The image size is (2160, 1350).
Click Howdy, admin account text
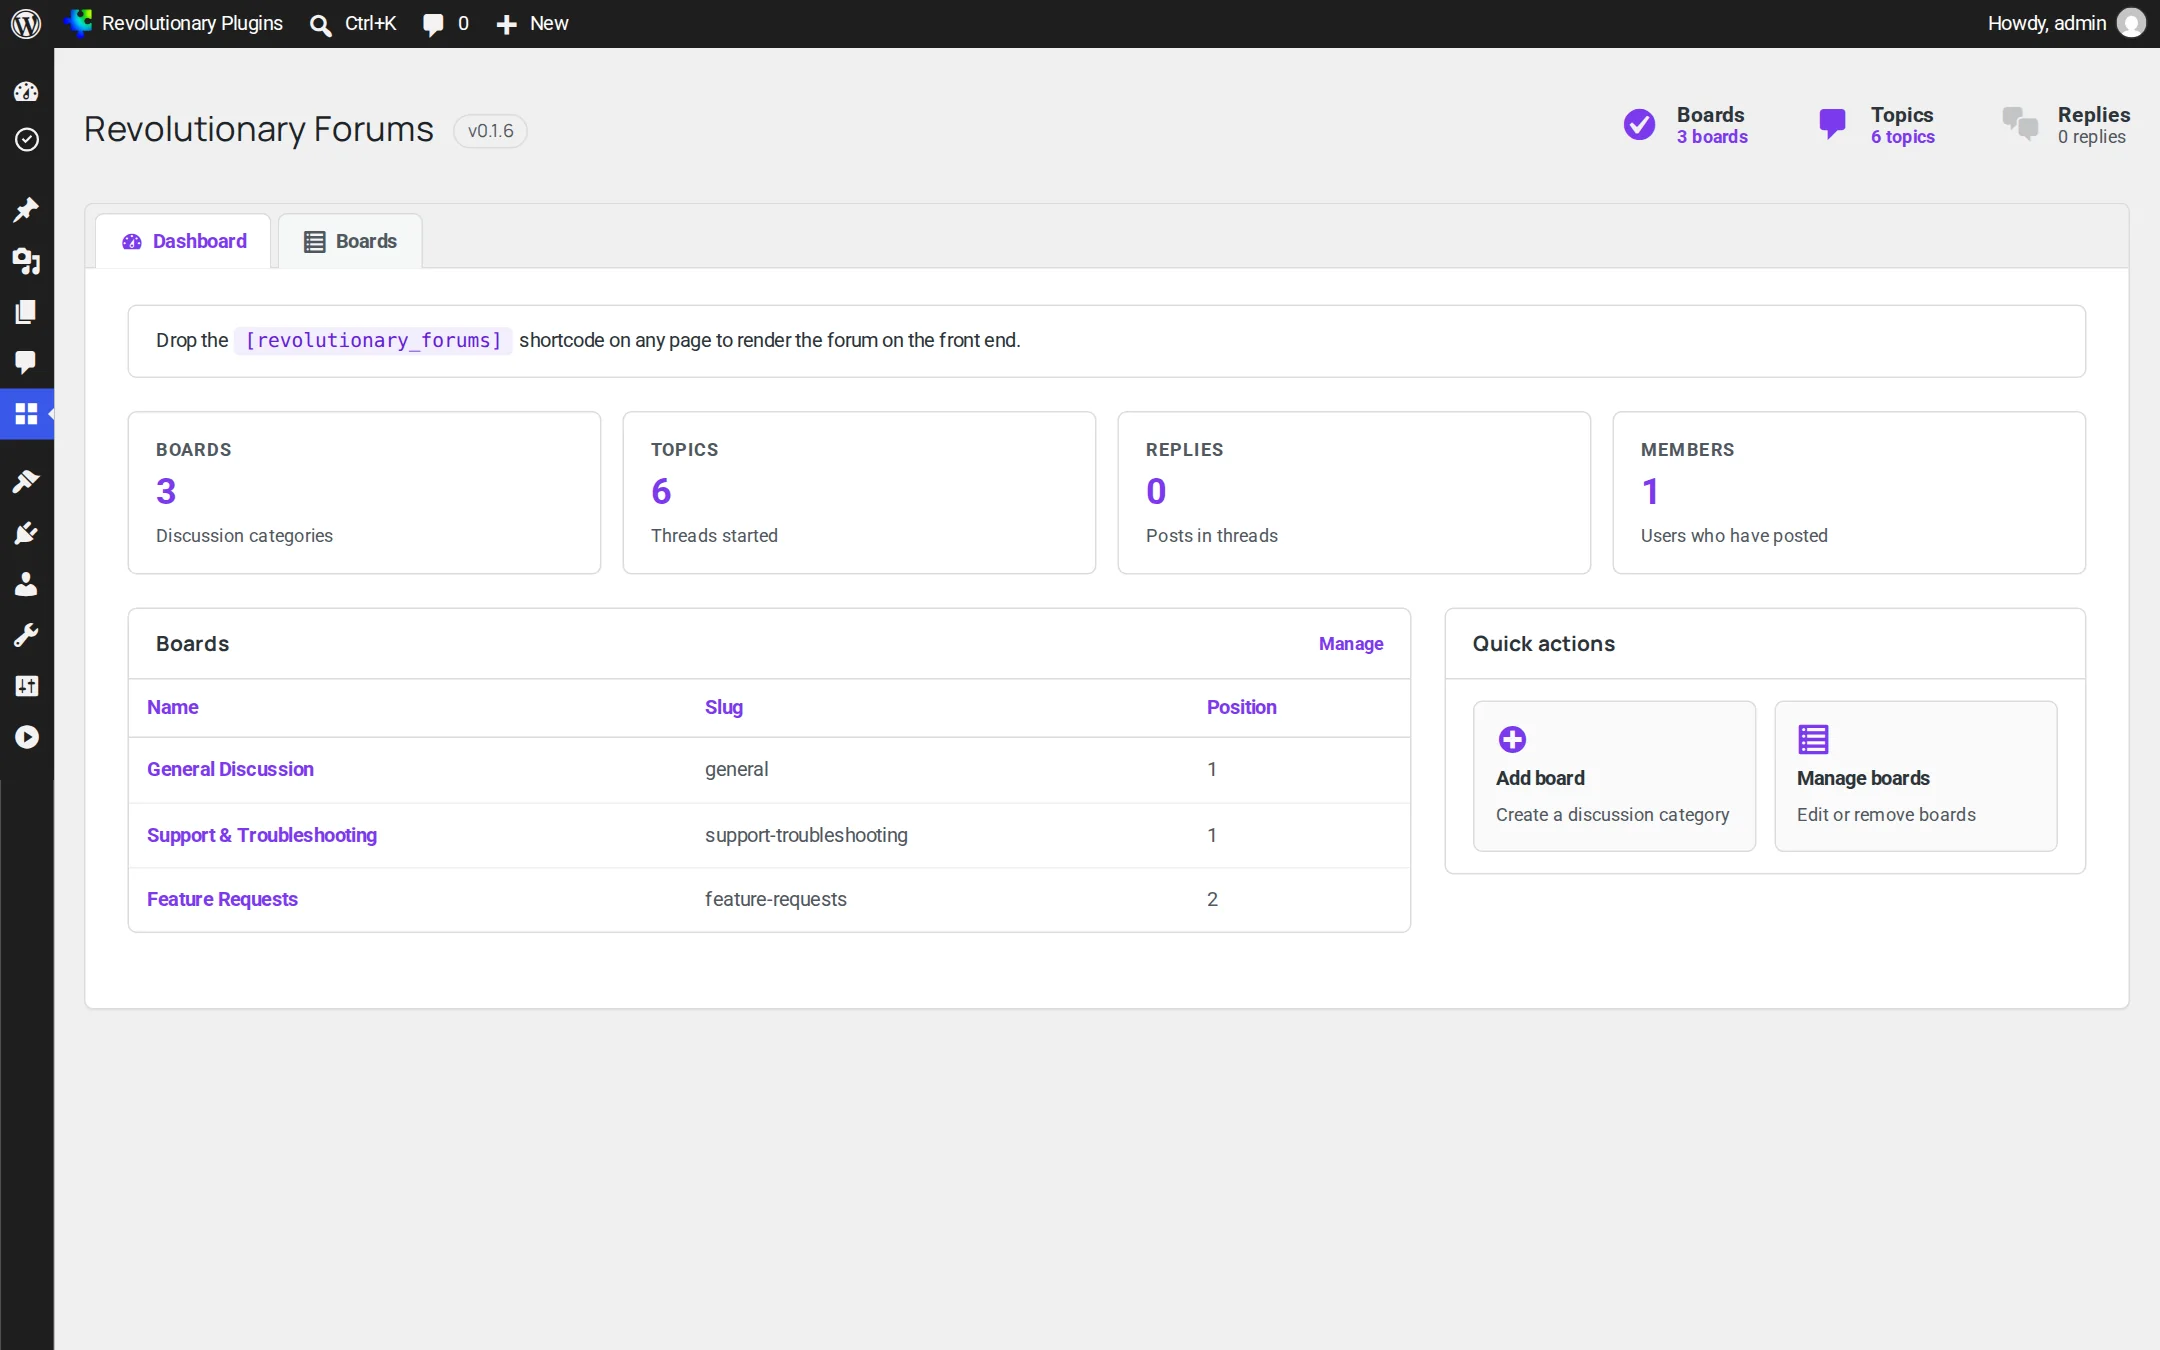point(2047,23)
